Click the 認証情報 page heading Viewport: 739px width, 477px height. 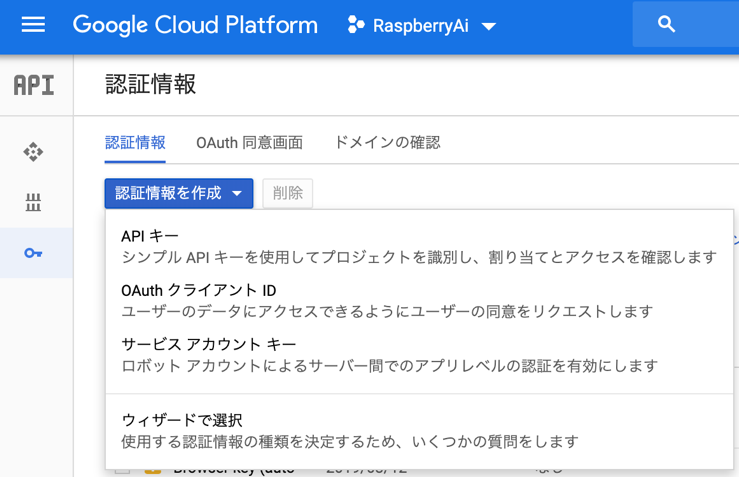(150, 85)
